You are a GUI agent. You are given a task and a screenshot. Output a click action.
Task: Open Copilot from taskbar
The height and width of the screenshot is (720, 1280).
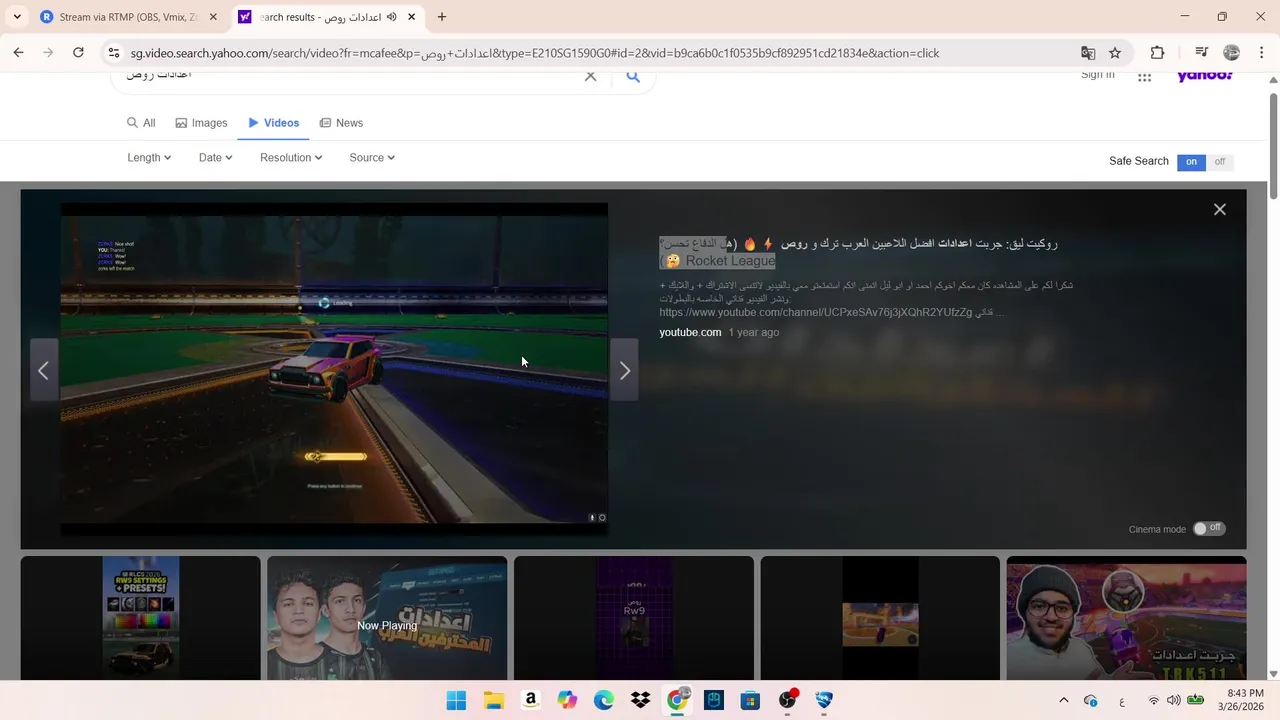click(567, 700)
